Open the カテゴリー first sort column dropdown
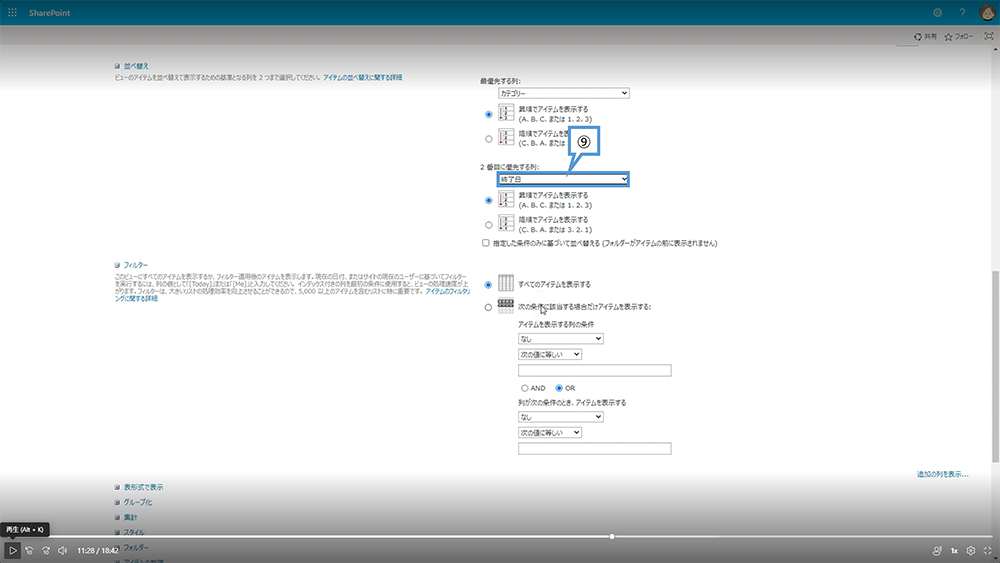This screenshot has height=563, width=1000. [564, 93]
